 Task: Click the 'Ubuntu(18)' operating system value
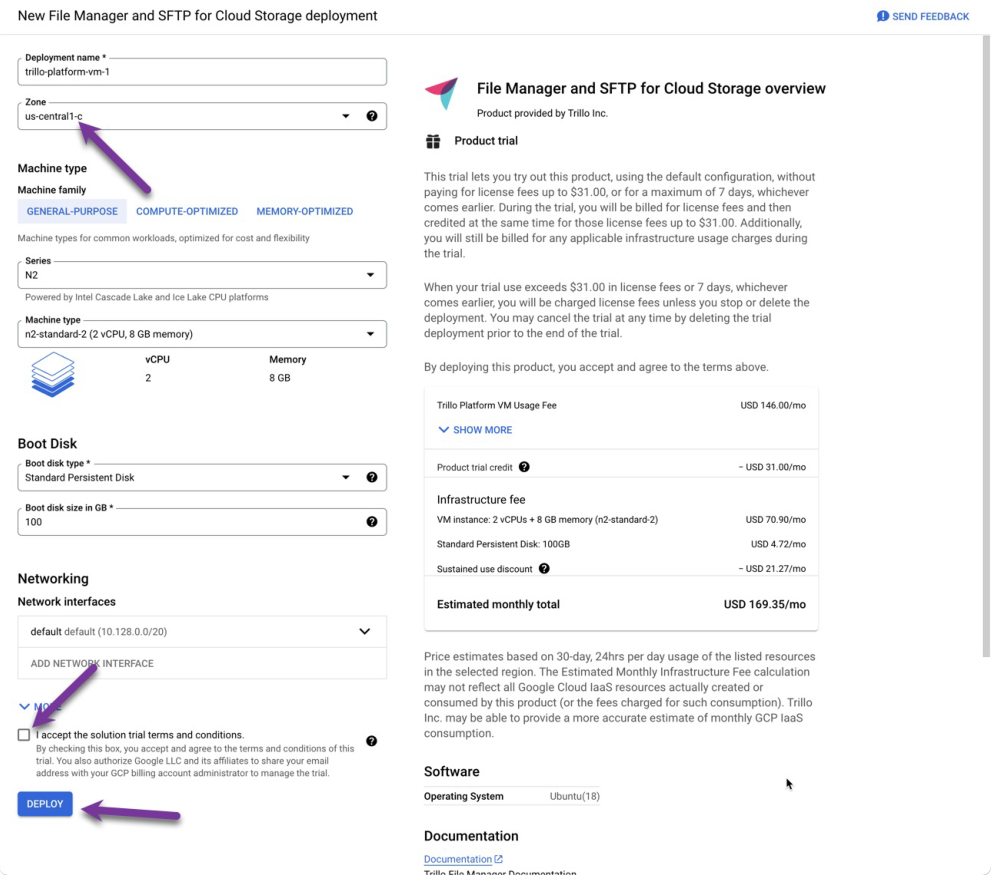coord(574,796)
